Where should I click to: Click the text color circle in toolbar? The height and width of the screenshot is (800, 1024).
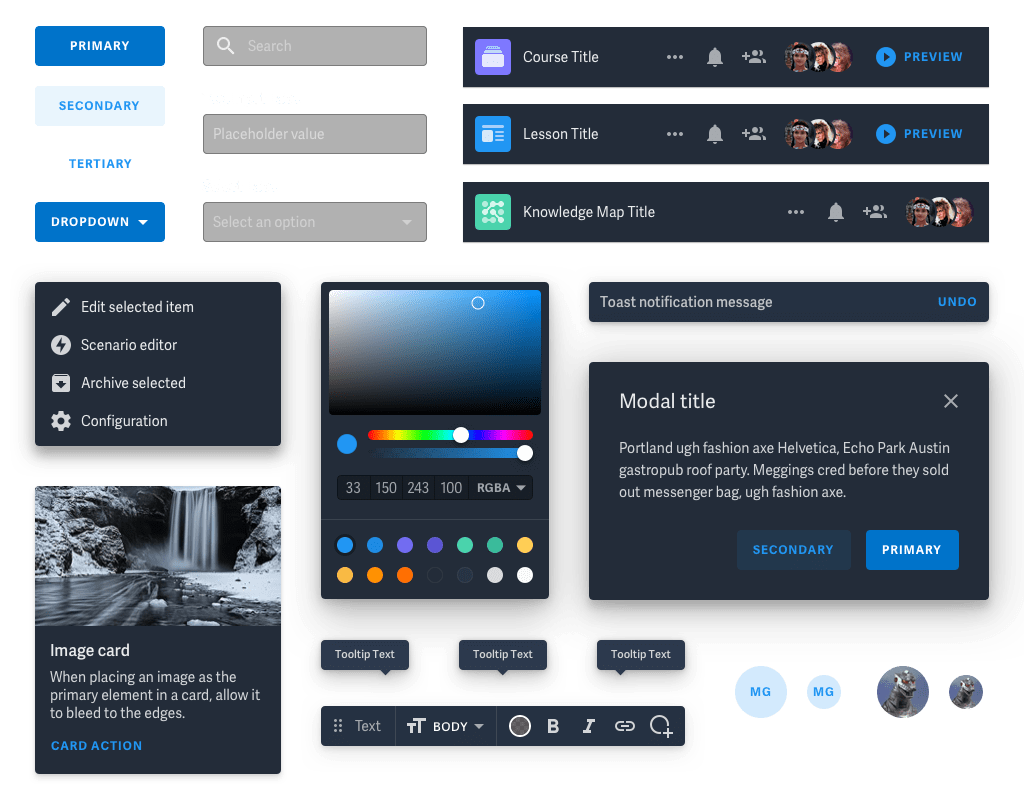point(520,726)
